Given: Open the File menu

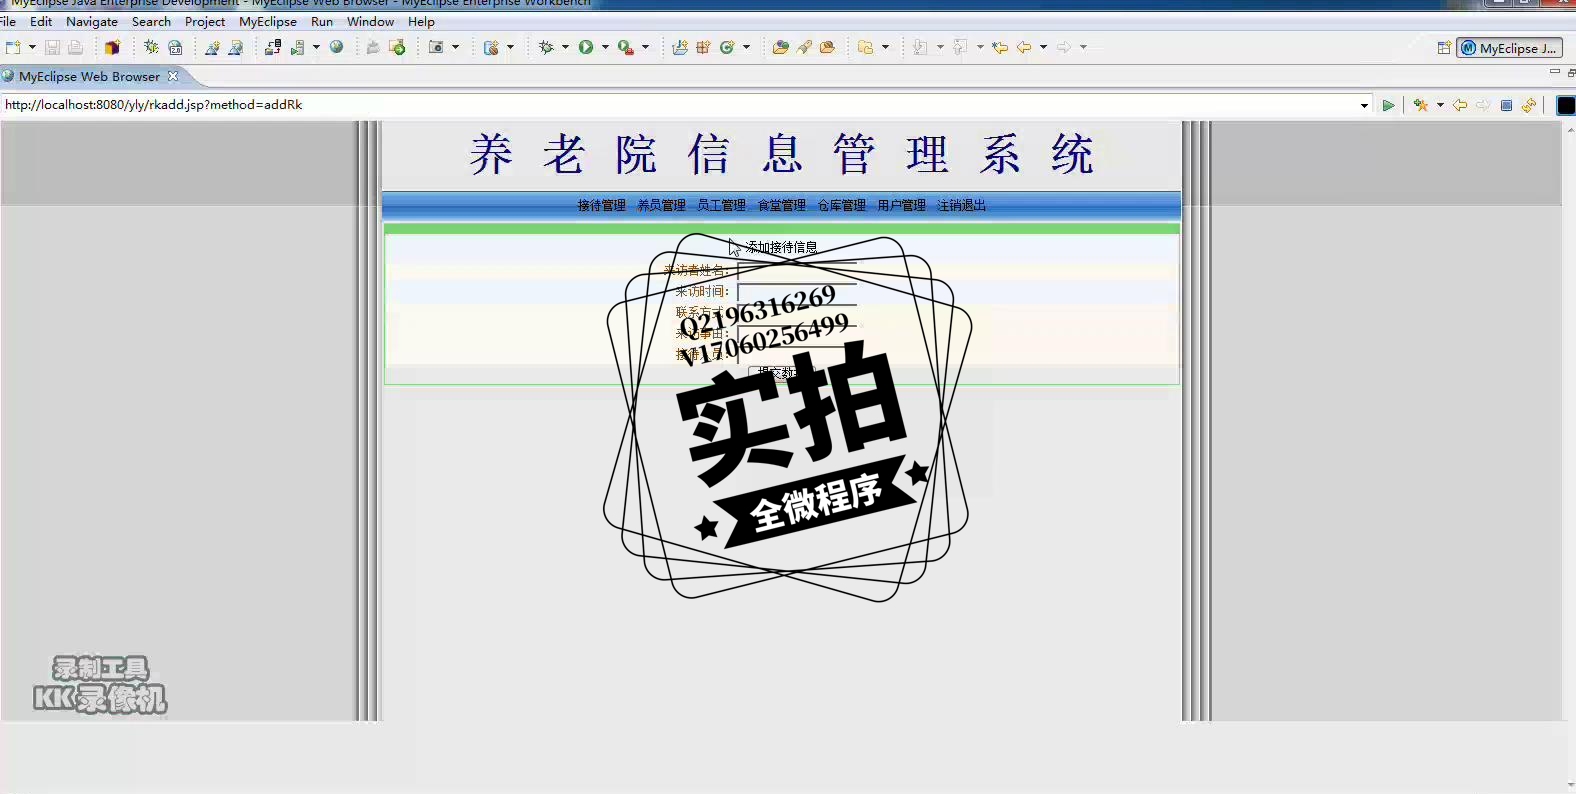Looking at the screenshot, I should (8, 21).
